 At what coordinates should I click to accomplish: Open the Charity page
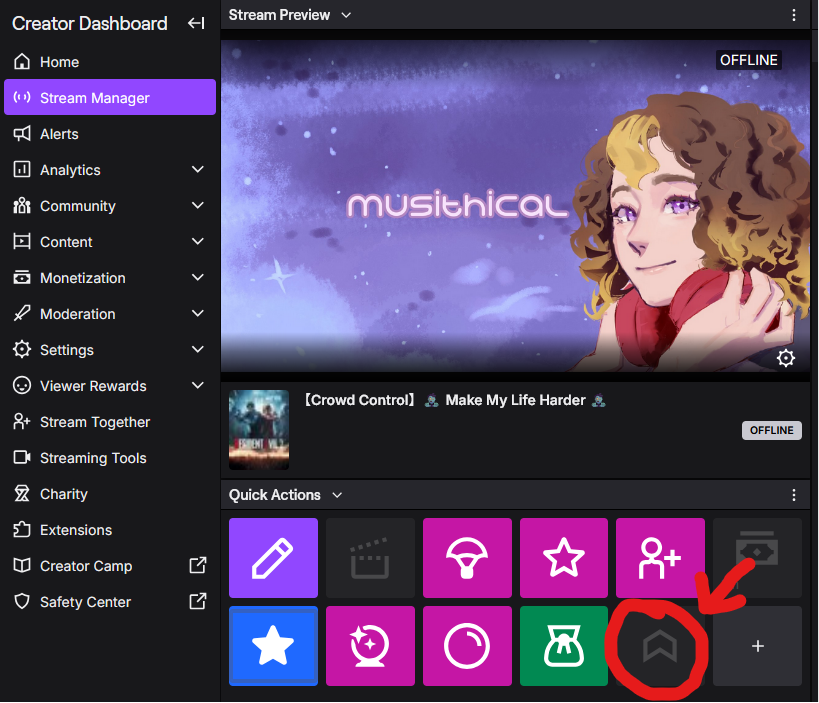pos(110,494)
